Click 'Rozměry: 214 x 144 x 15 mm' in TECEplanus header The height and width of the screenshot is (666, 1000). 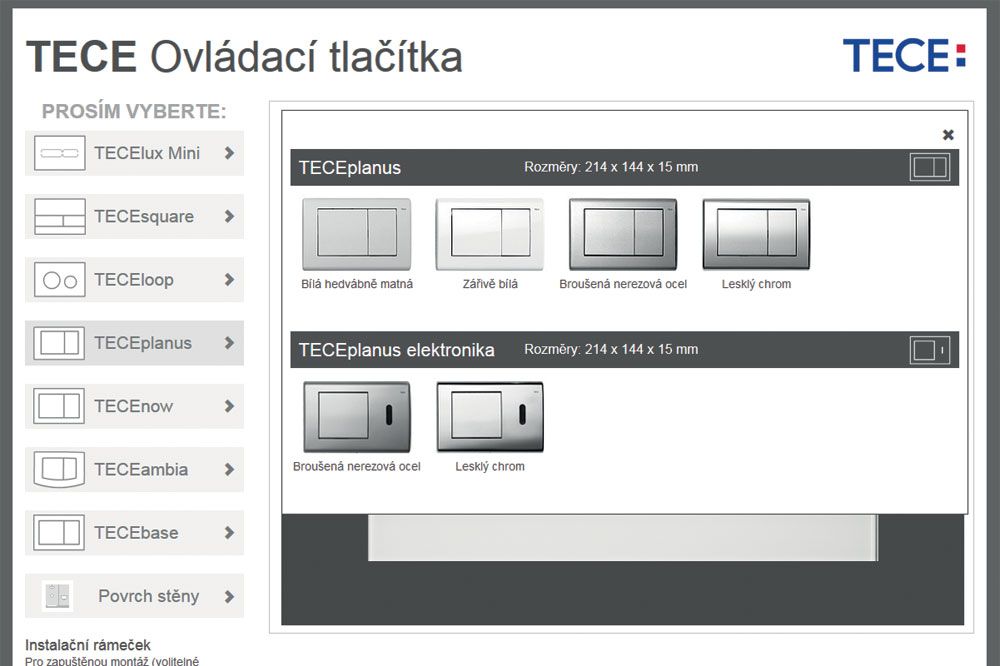coord(611,167)
